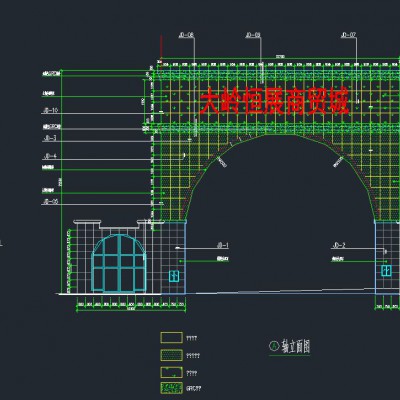Click the JD-3 callout label

[x=50, y=138]
